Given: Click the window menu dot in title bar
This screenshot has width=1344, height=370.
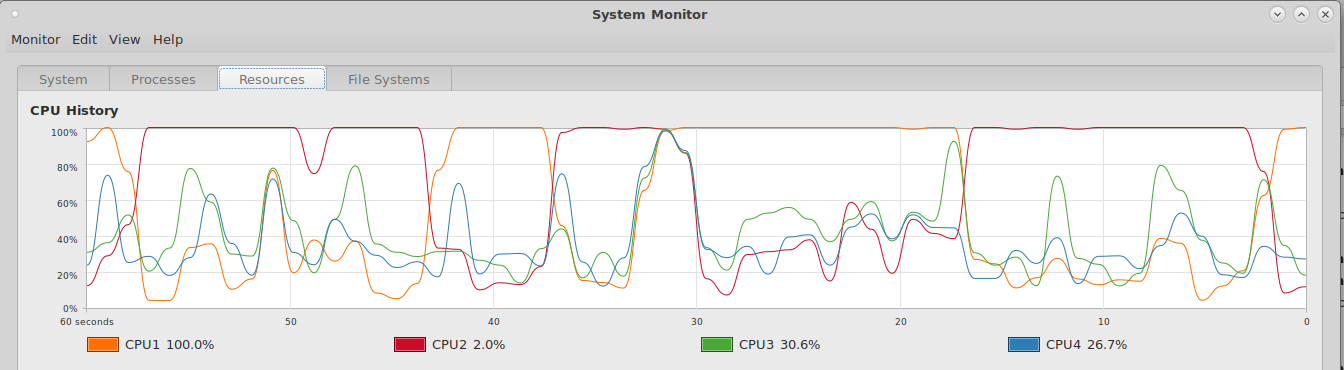Looking at the screenshot, I should click(x=15, y=14).
